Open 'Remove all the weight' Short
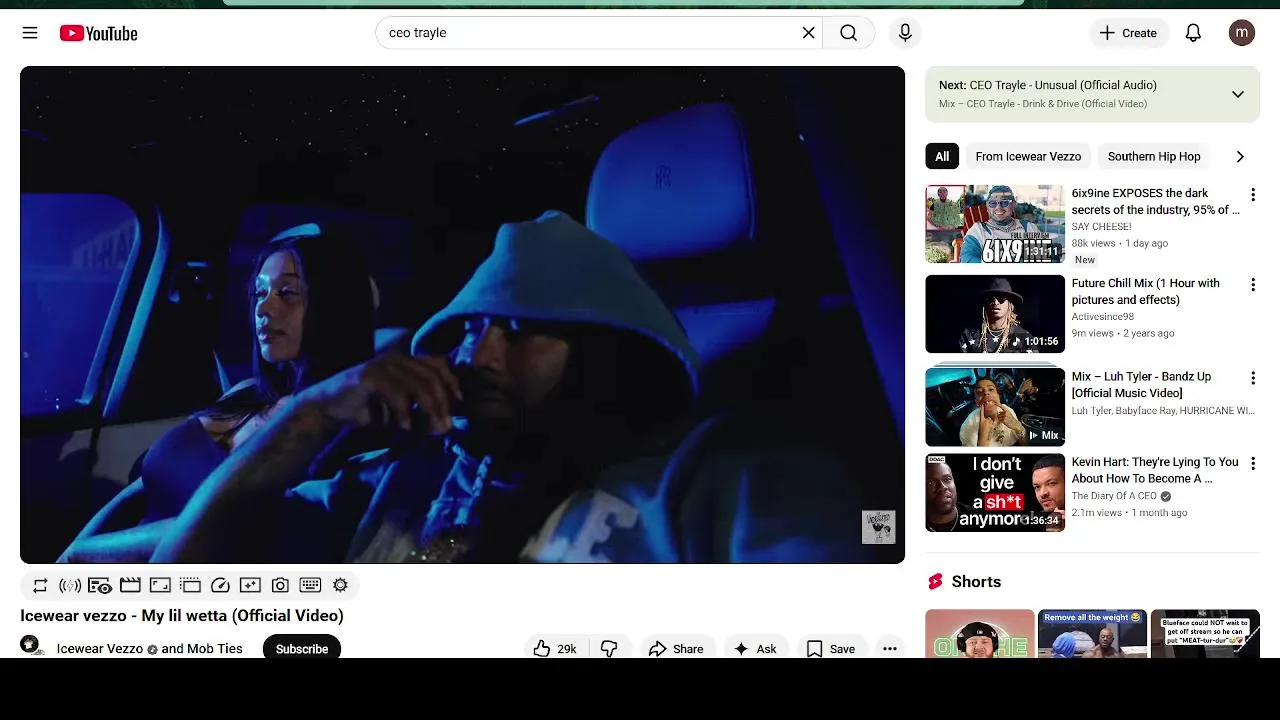The width and height of the screenshot is (1280, 720). click(1092, 633)
